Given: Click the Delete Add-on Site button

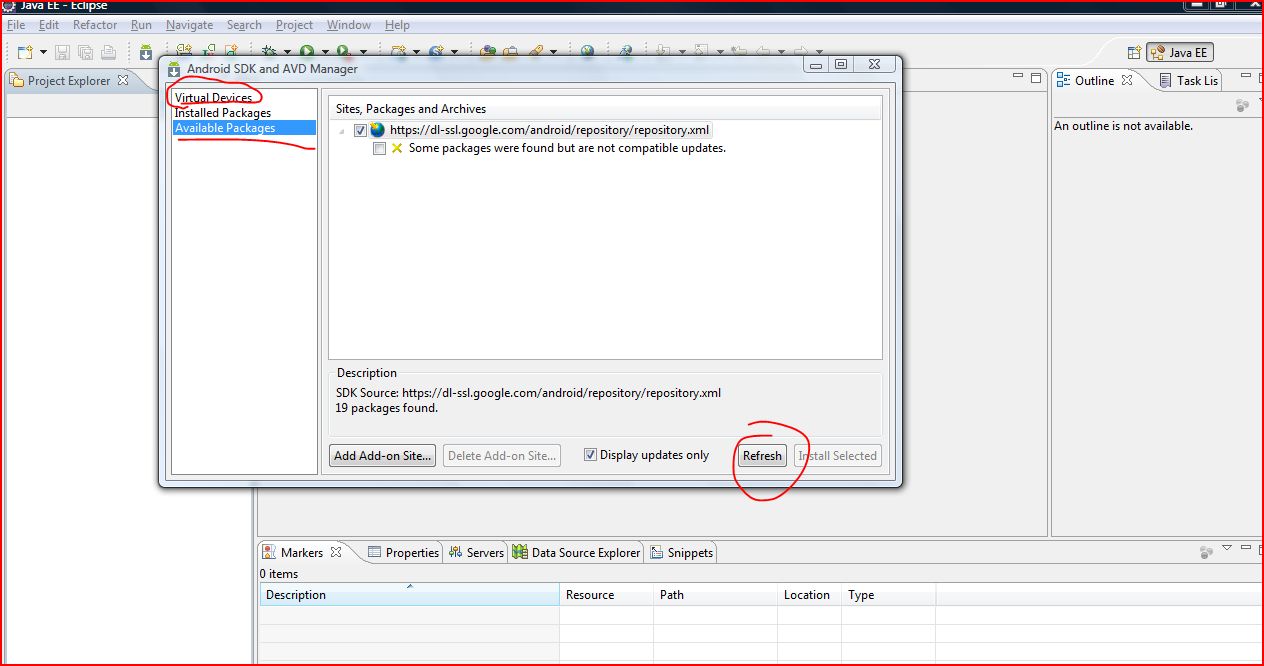Looking at the screenshot, I should pyautogui.click(x=502, y=456).
